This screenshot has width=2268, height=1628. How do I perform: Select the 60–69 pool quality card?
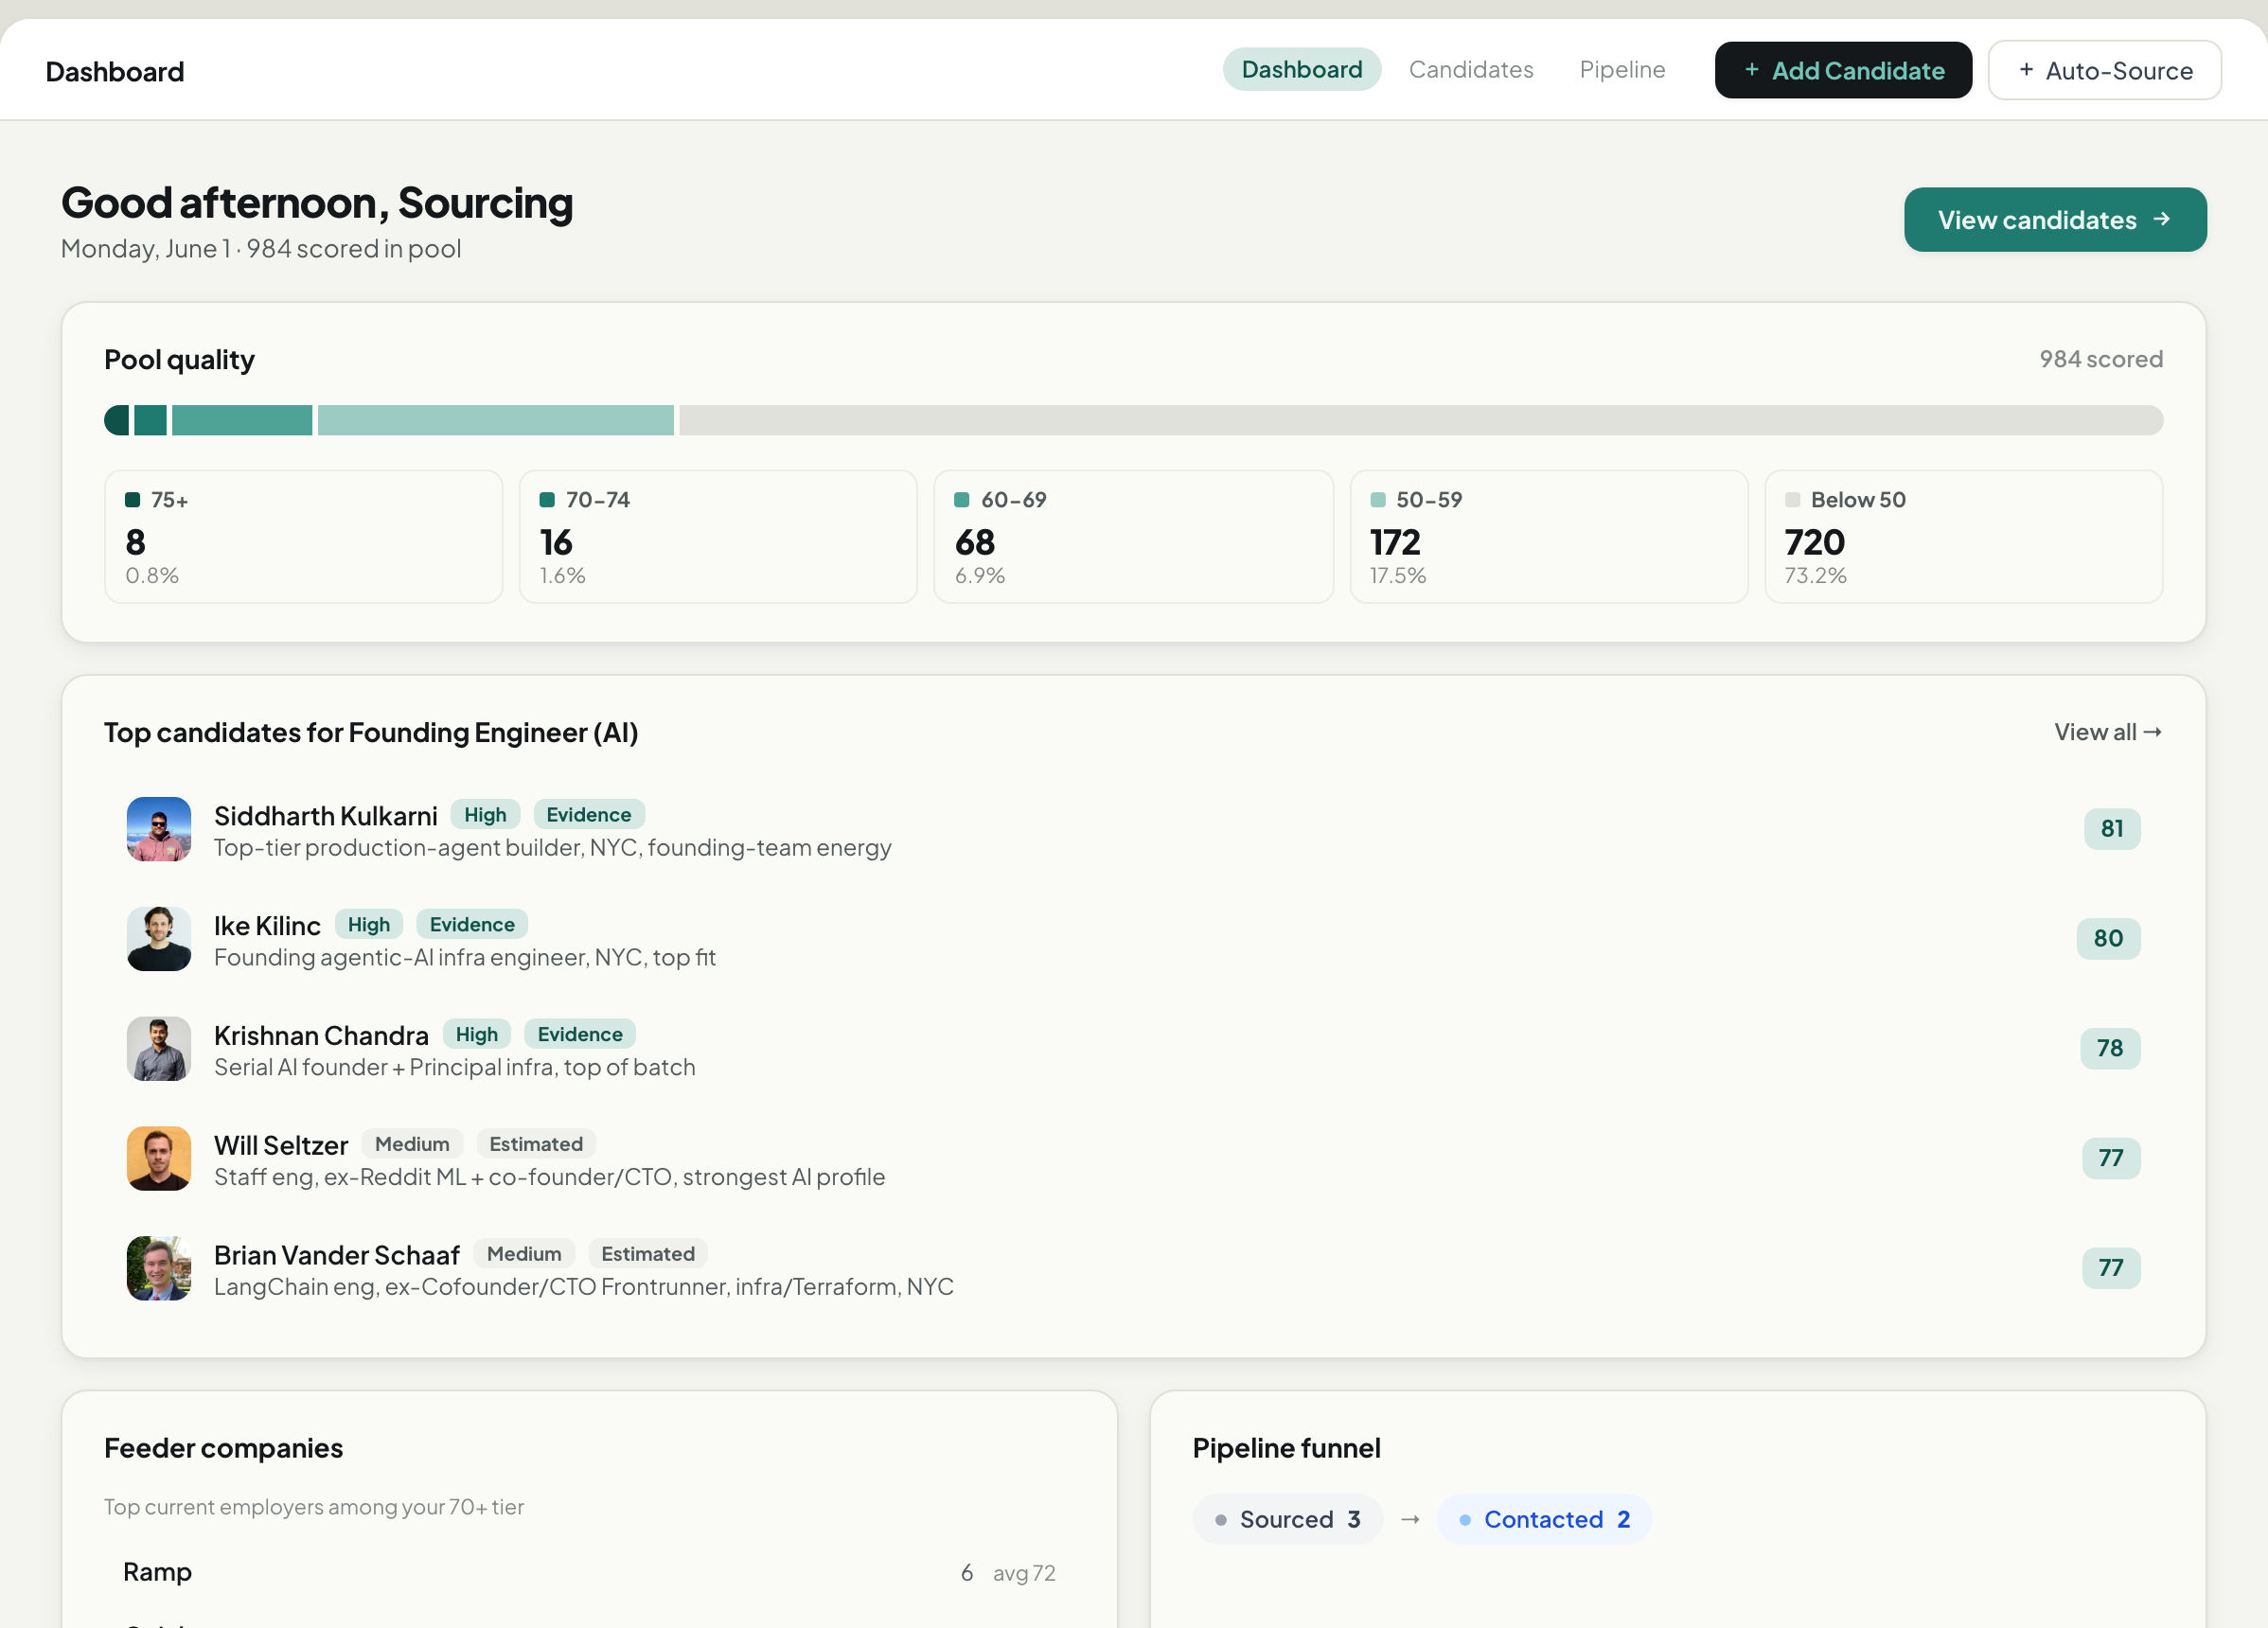(x=1133, y=537)
